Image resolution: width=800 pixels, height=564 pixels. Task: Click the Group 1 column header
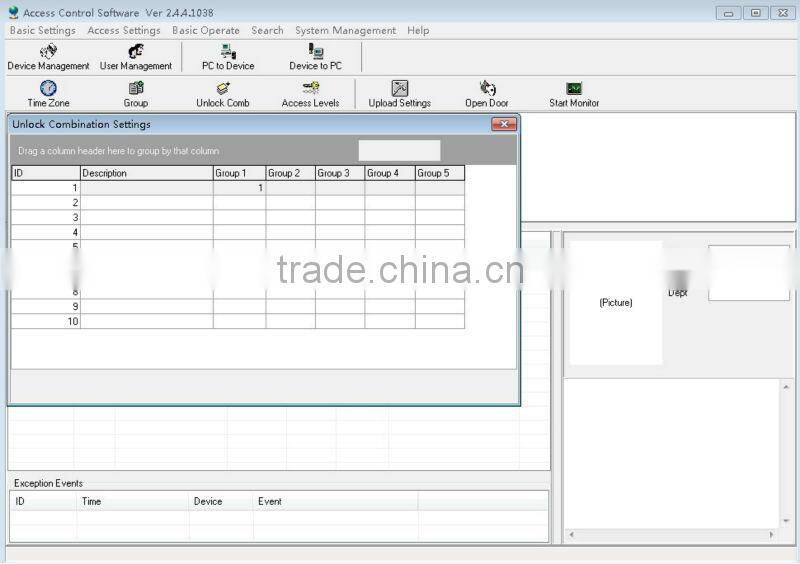(x=239, y=173)
